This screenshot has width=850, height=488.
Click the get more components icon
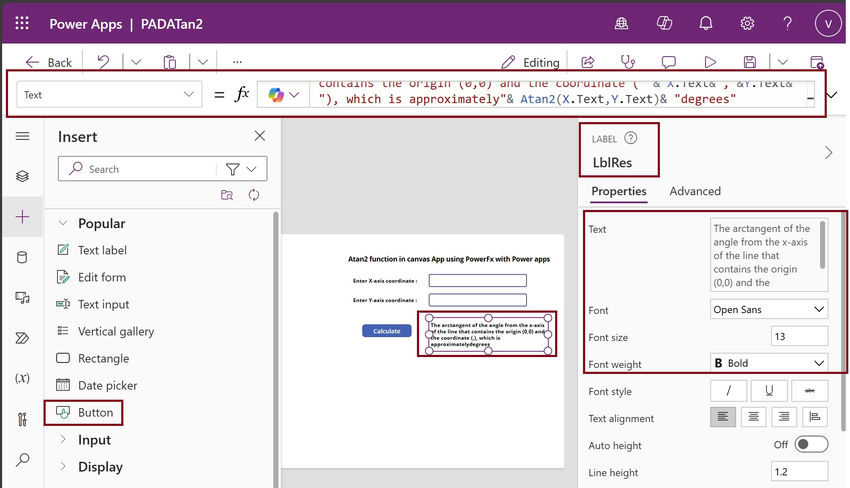[227, 195]
